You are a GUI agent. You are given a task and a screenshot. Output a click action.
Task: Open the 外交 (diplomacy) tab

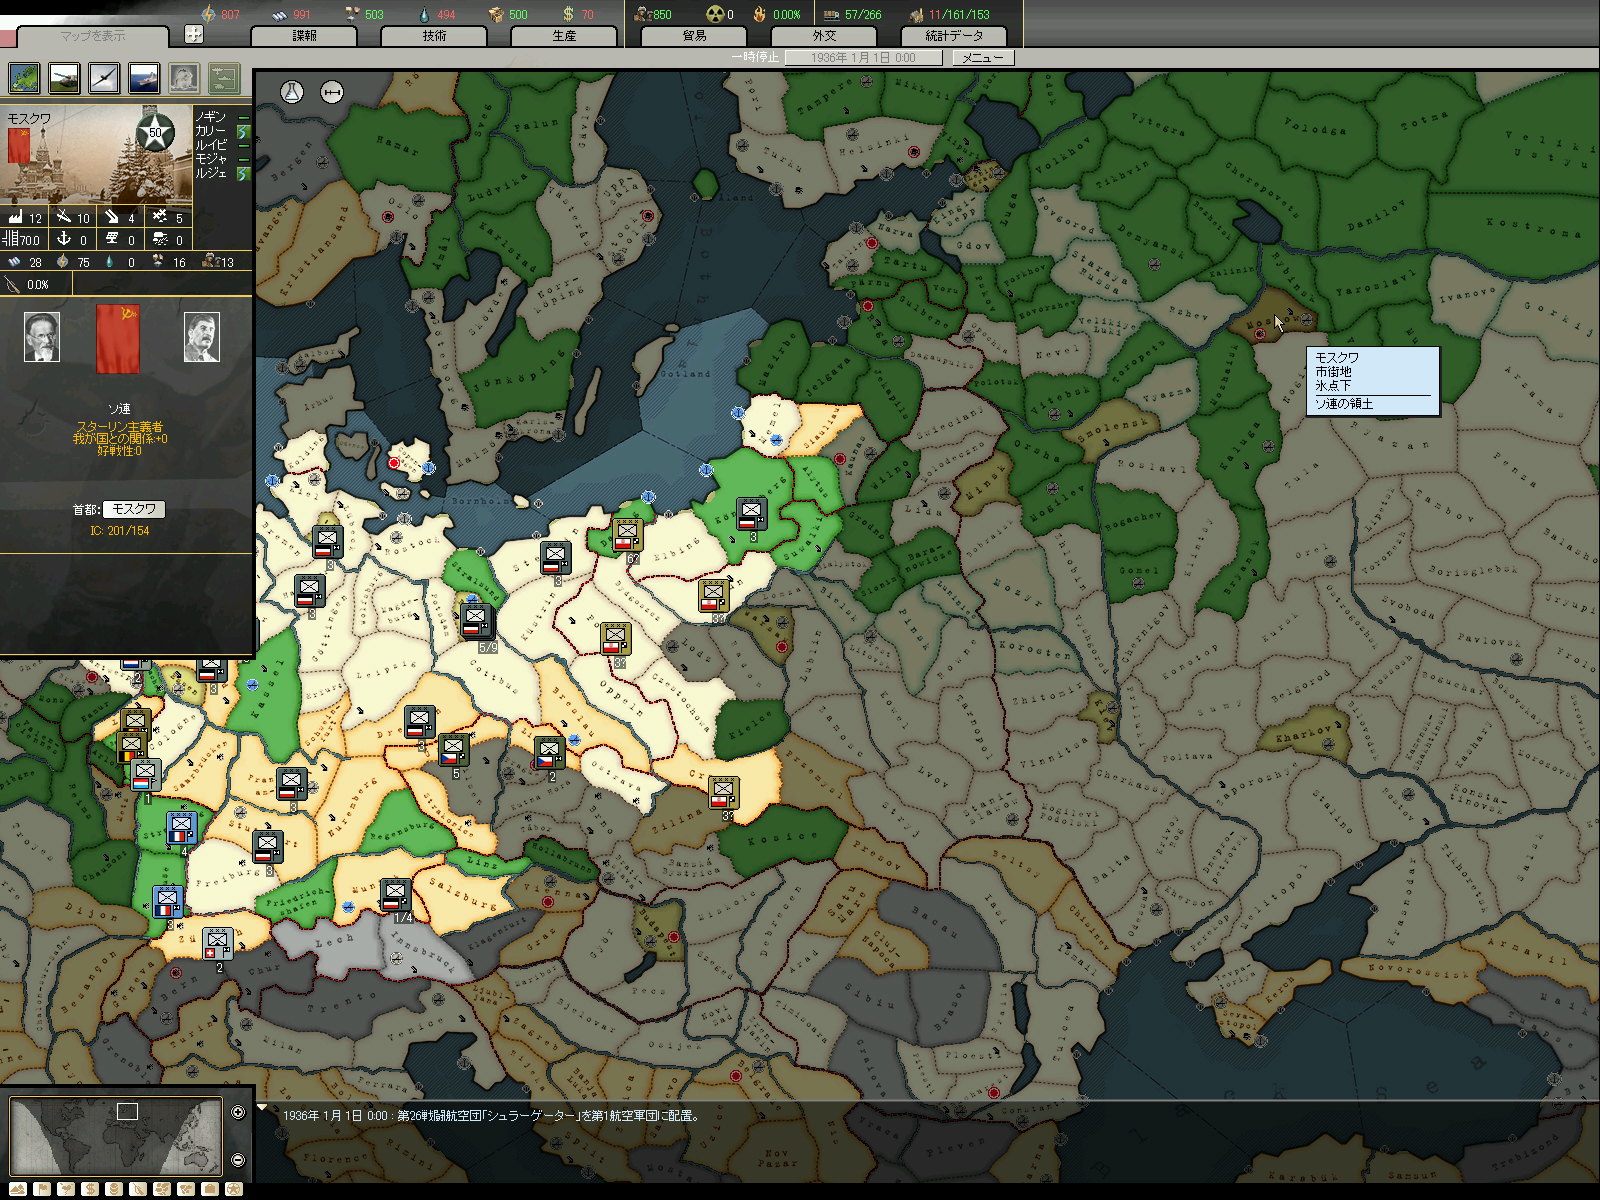coord(824,36)
